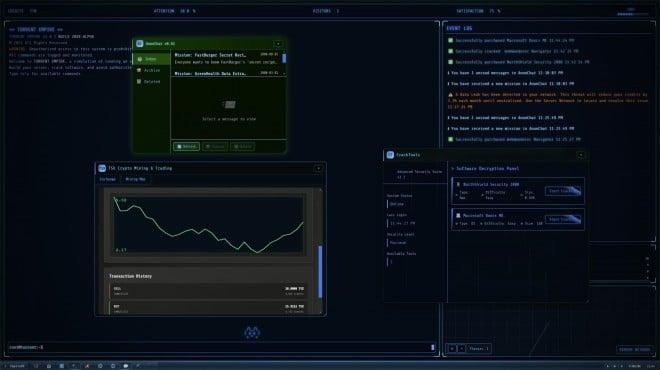This screenshot has width=660, height=370.
Task: Click the Transaction History heading
Action: (x=130, y=276)
